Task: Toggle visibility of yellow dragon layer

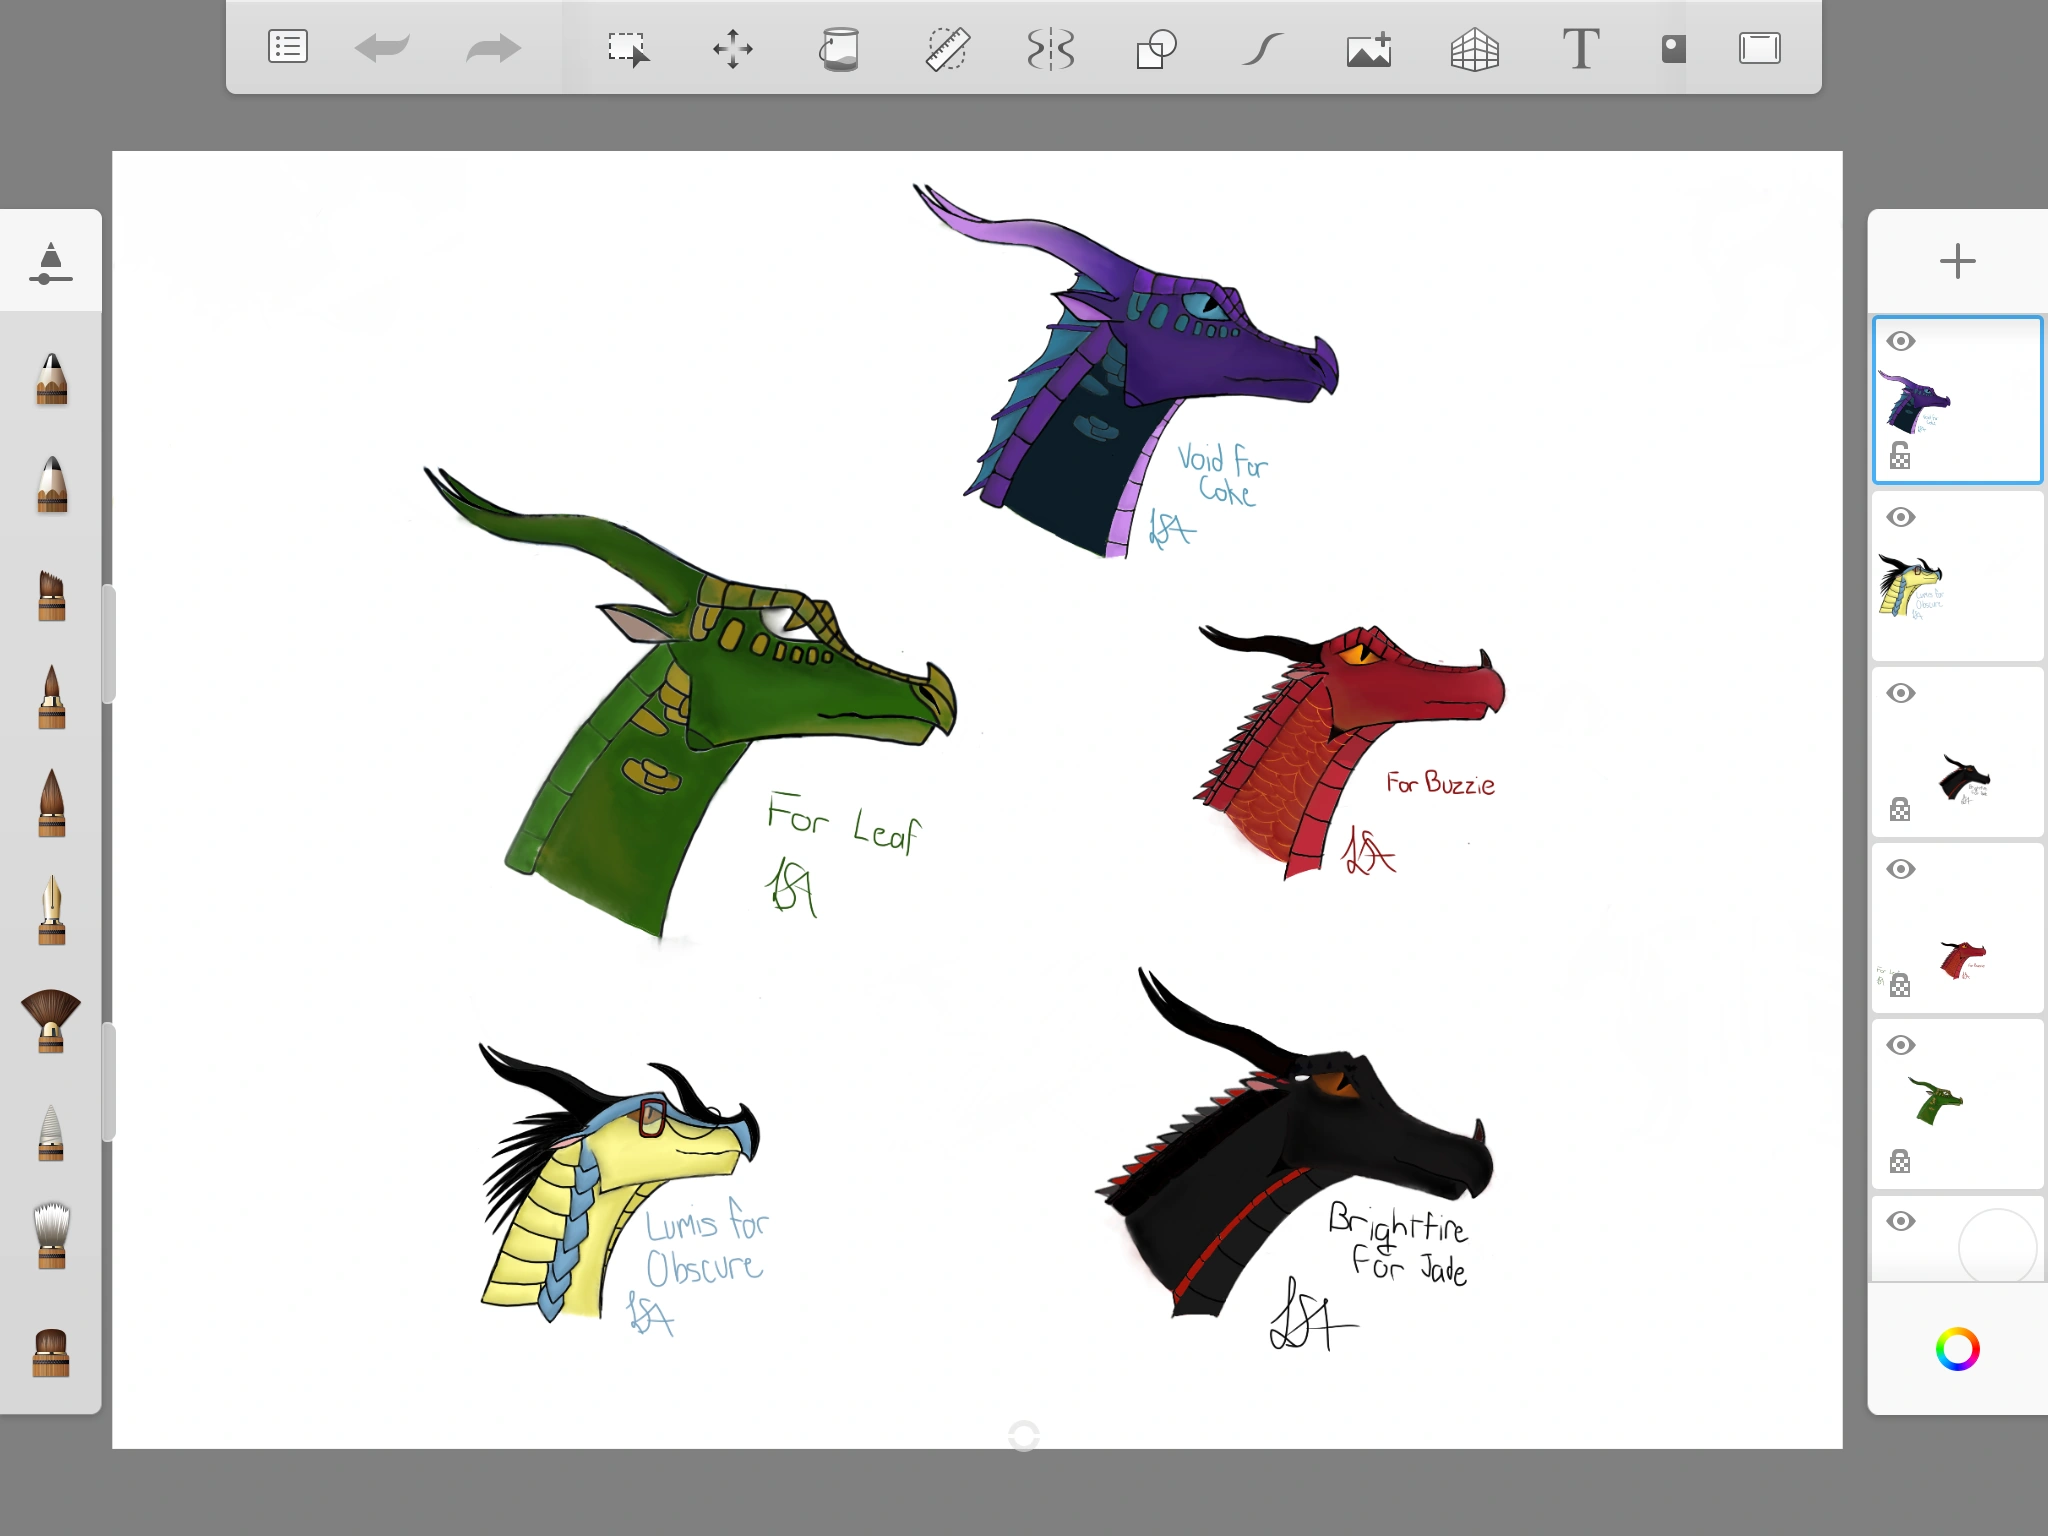Action: (1901, 517)
